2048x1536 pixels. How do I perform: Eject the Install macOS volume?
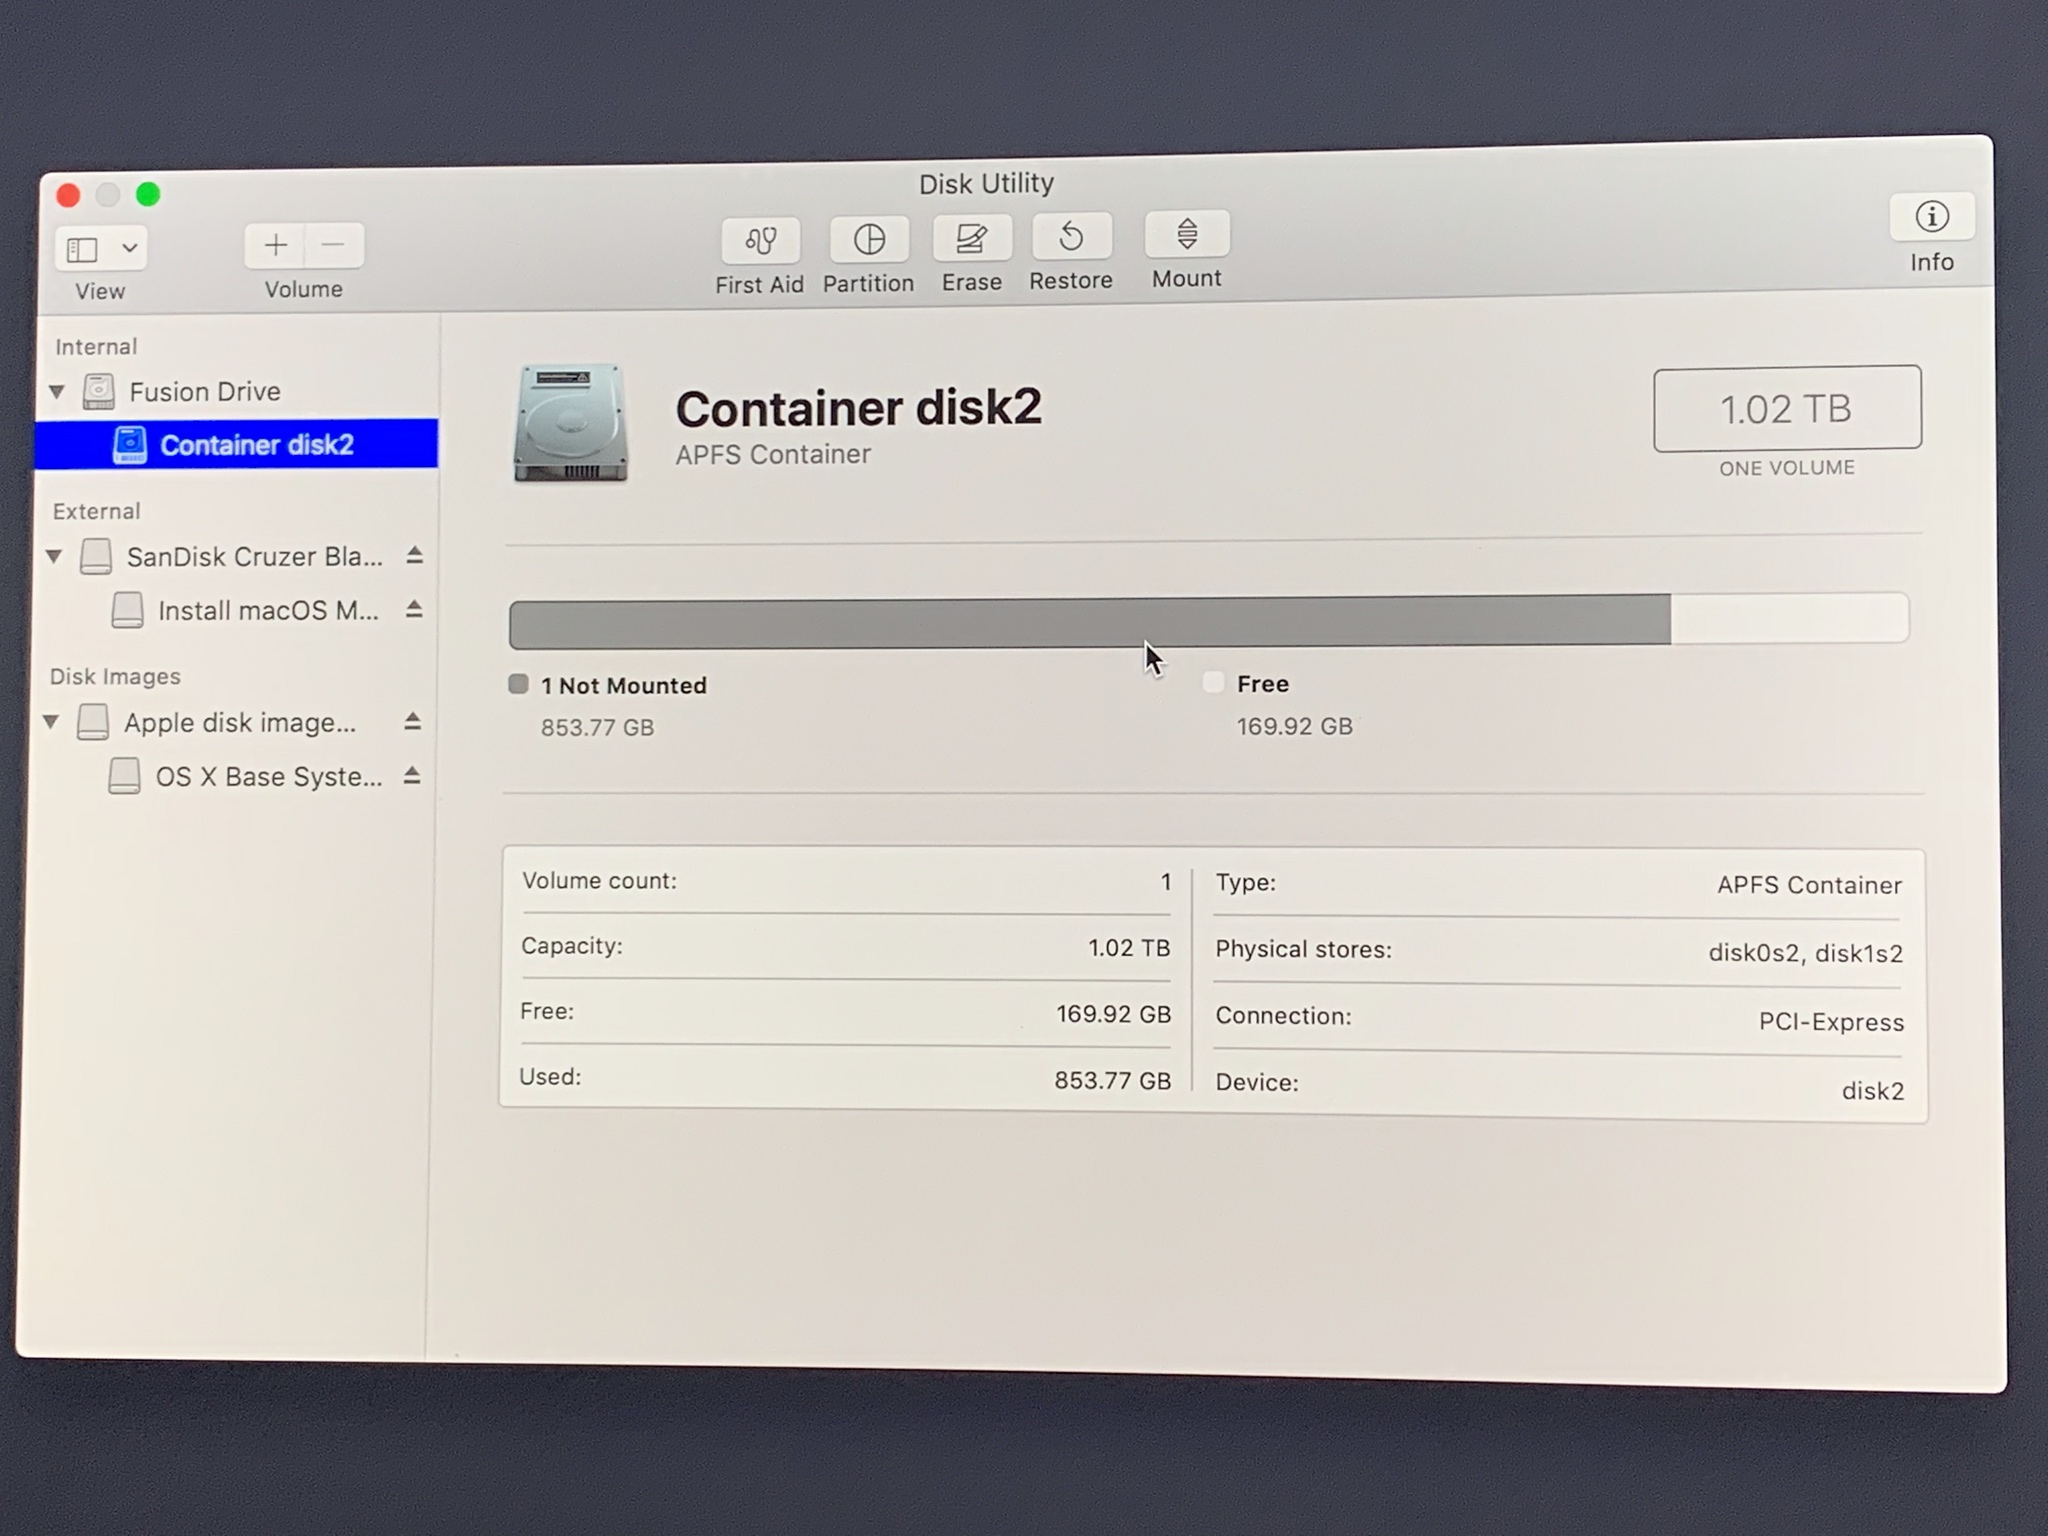coord(414,609)
